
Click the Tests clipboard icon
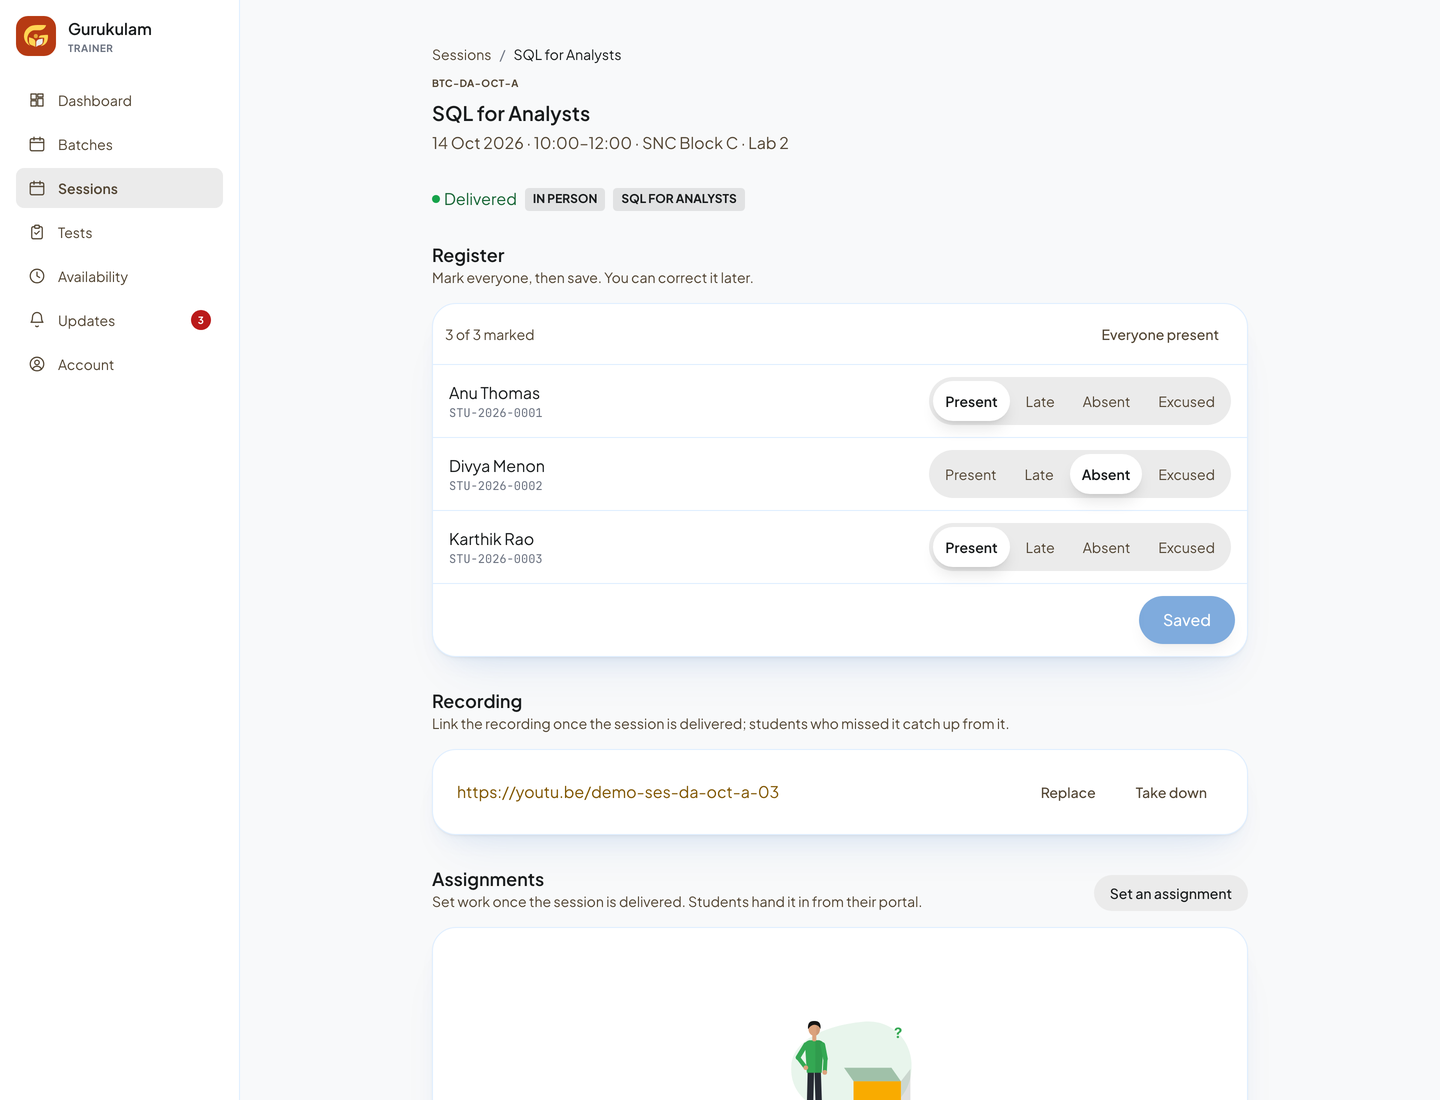pyautogui.click(x=37, y=232)
